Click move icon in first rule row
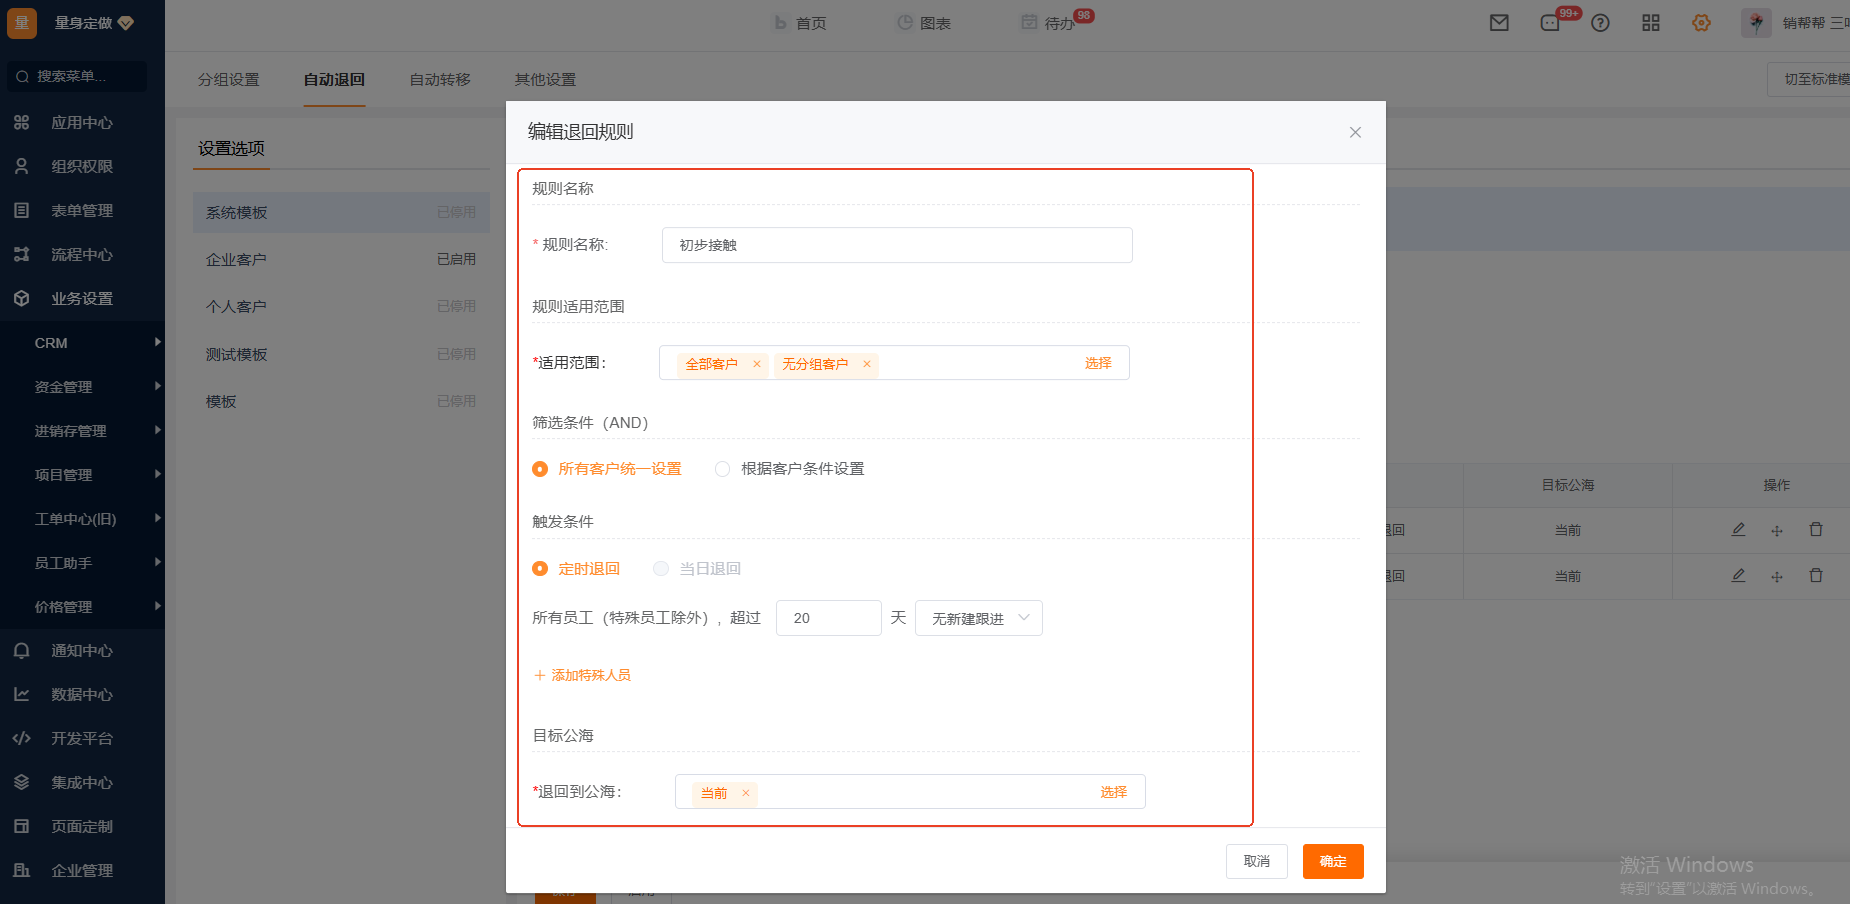This screenshot has width=1850, height=904. [x=1777, y=531]
